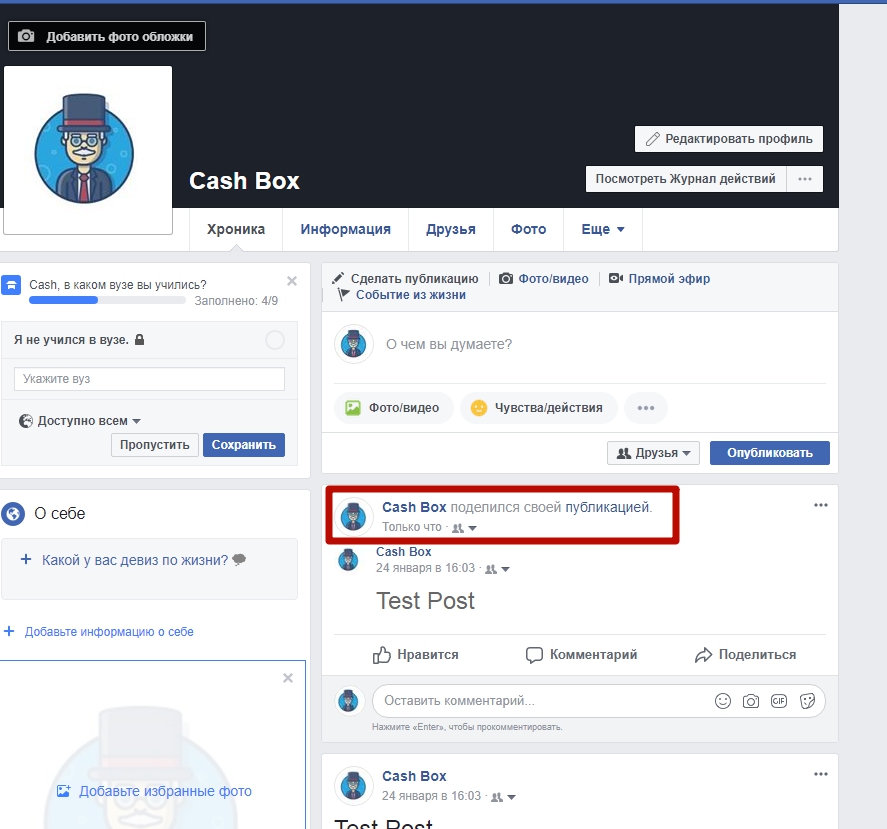The height and width of the screenshot is (829, 887).
Task: Open audience dropdown of bottom post
Action: pyautogui.click(x=503, y=797)
